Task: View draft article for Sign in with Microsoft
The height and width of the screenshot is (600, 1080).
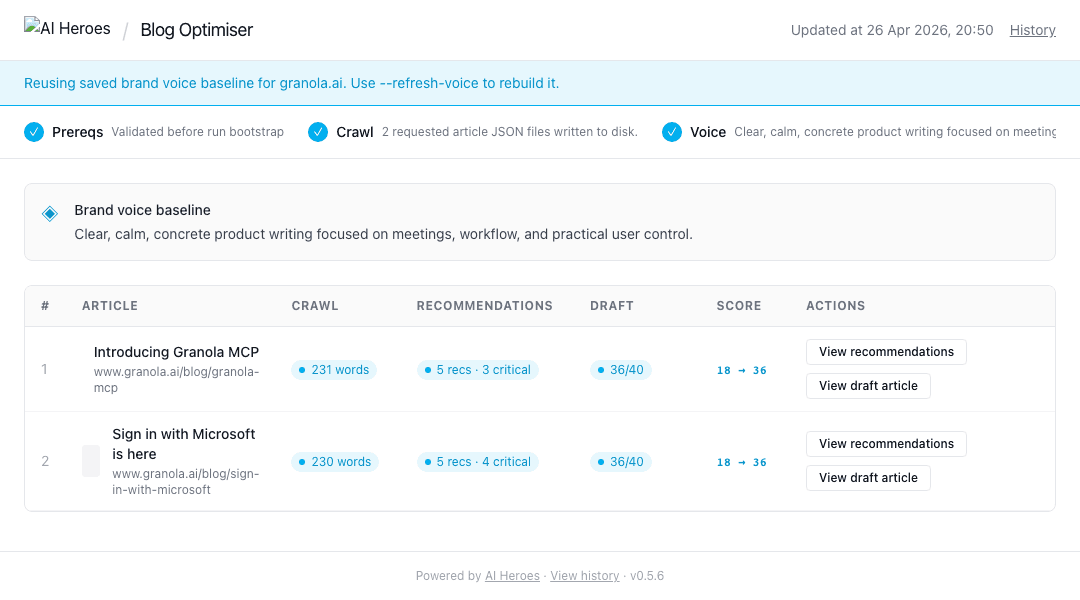Action: tap(868, 478)
